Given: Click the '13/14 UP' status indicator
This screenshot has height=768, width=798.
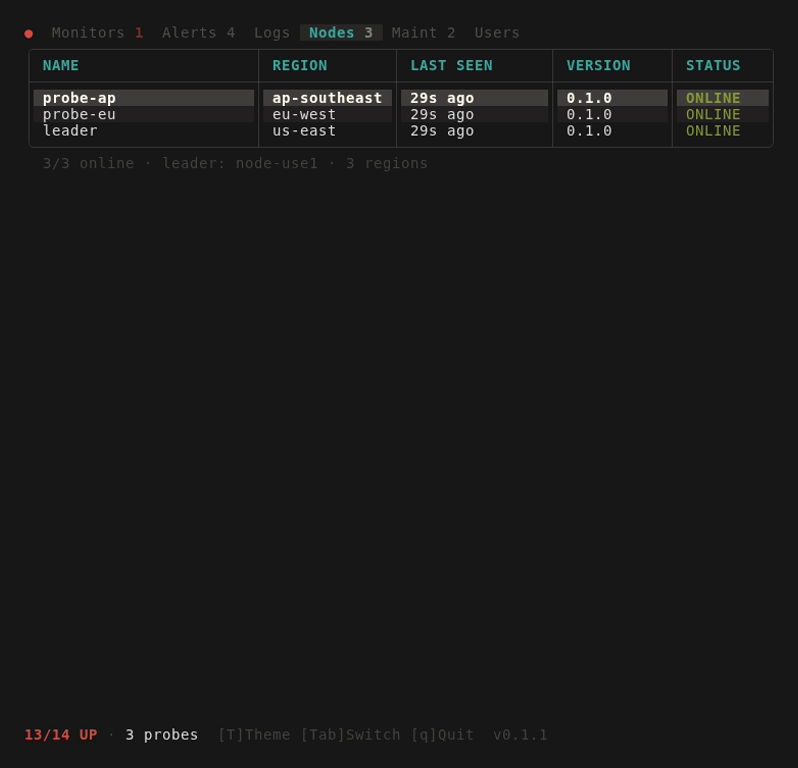Looking at the screenshot, I should click(61, 735).
